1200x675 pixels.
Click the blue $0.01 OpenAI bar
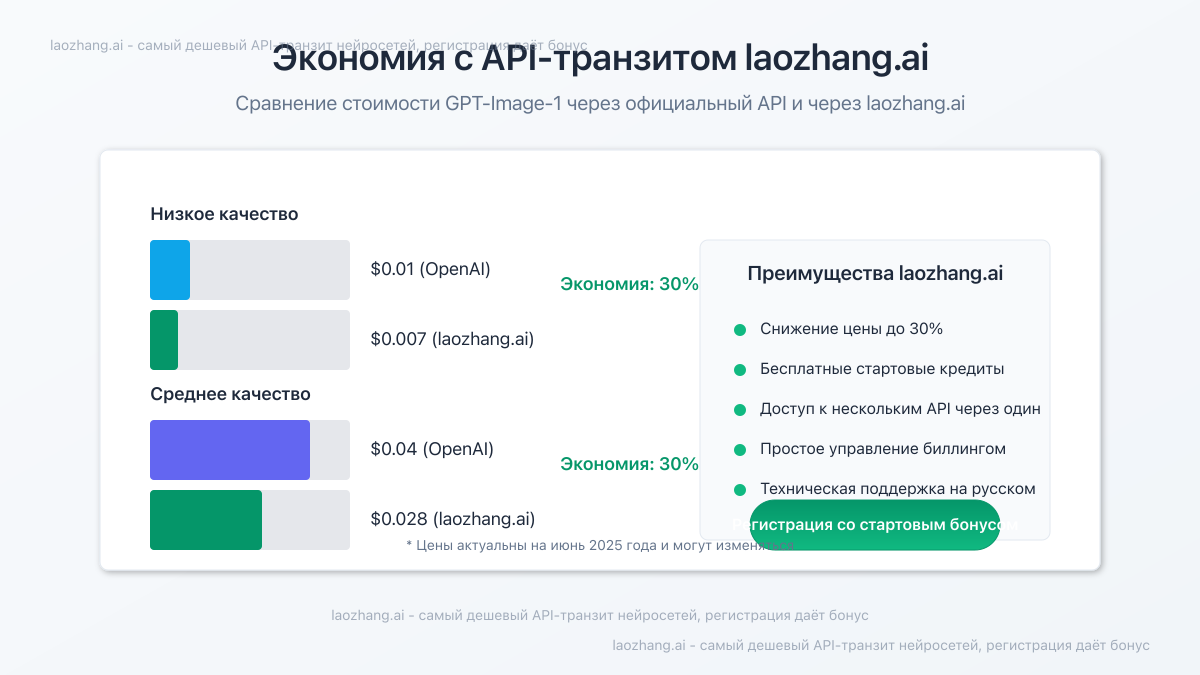tap(170, 270)
